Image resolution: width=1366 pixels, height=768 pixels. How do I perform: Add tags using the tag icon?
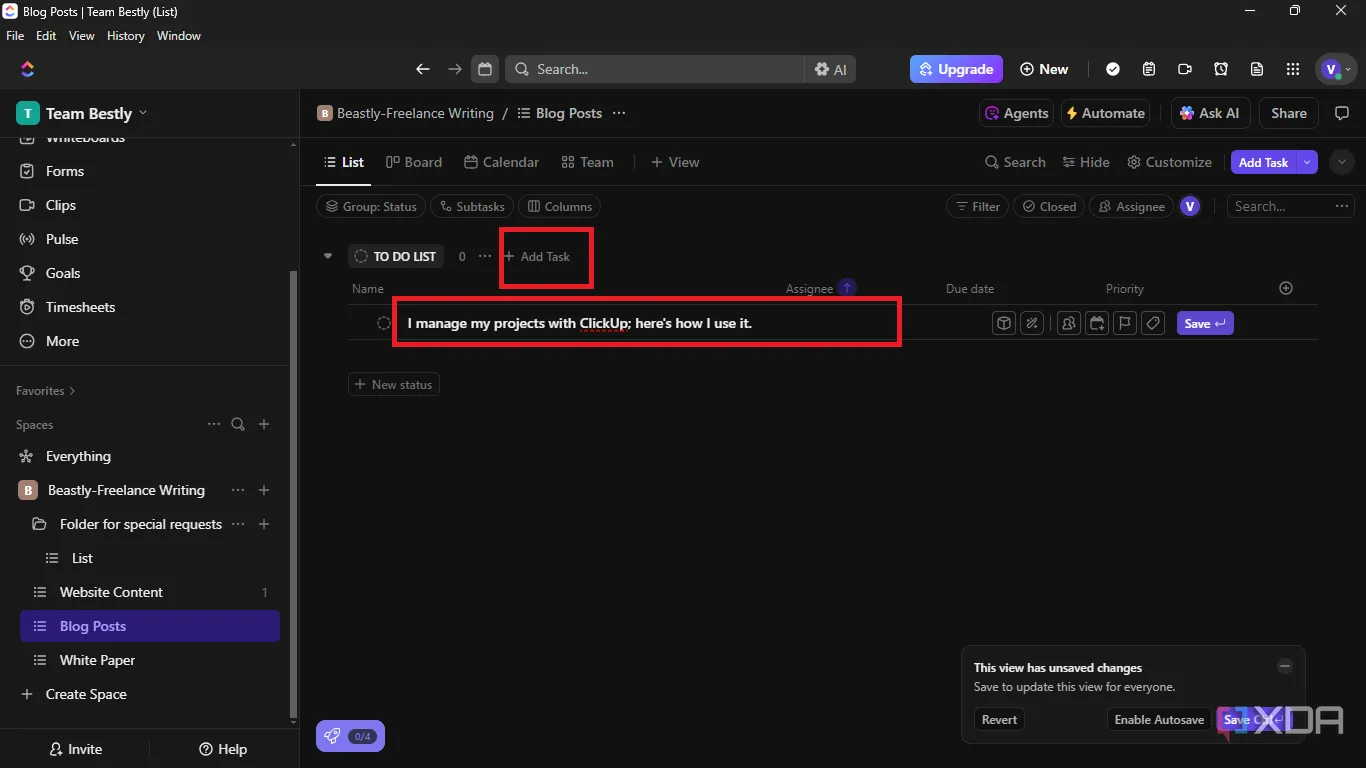[1153, 323]
